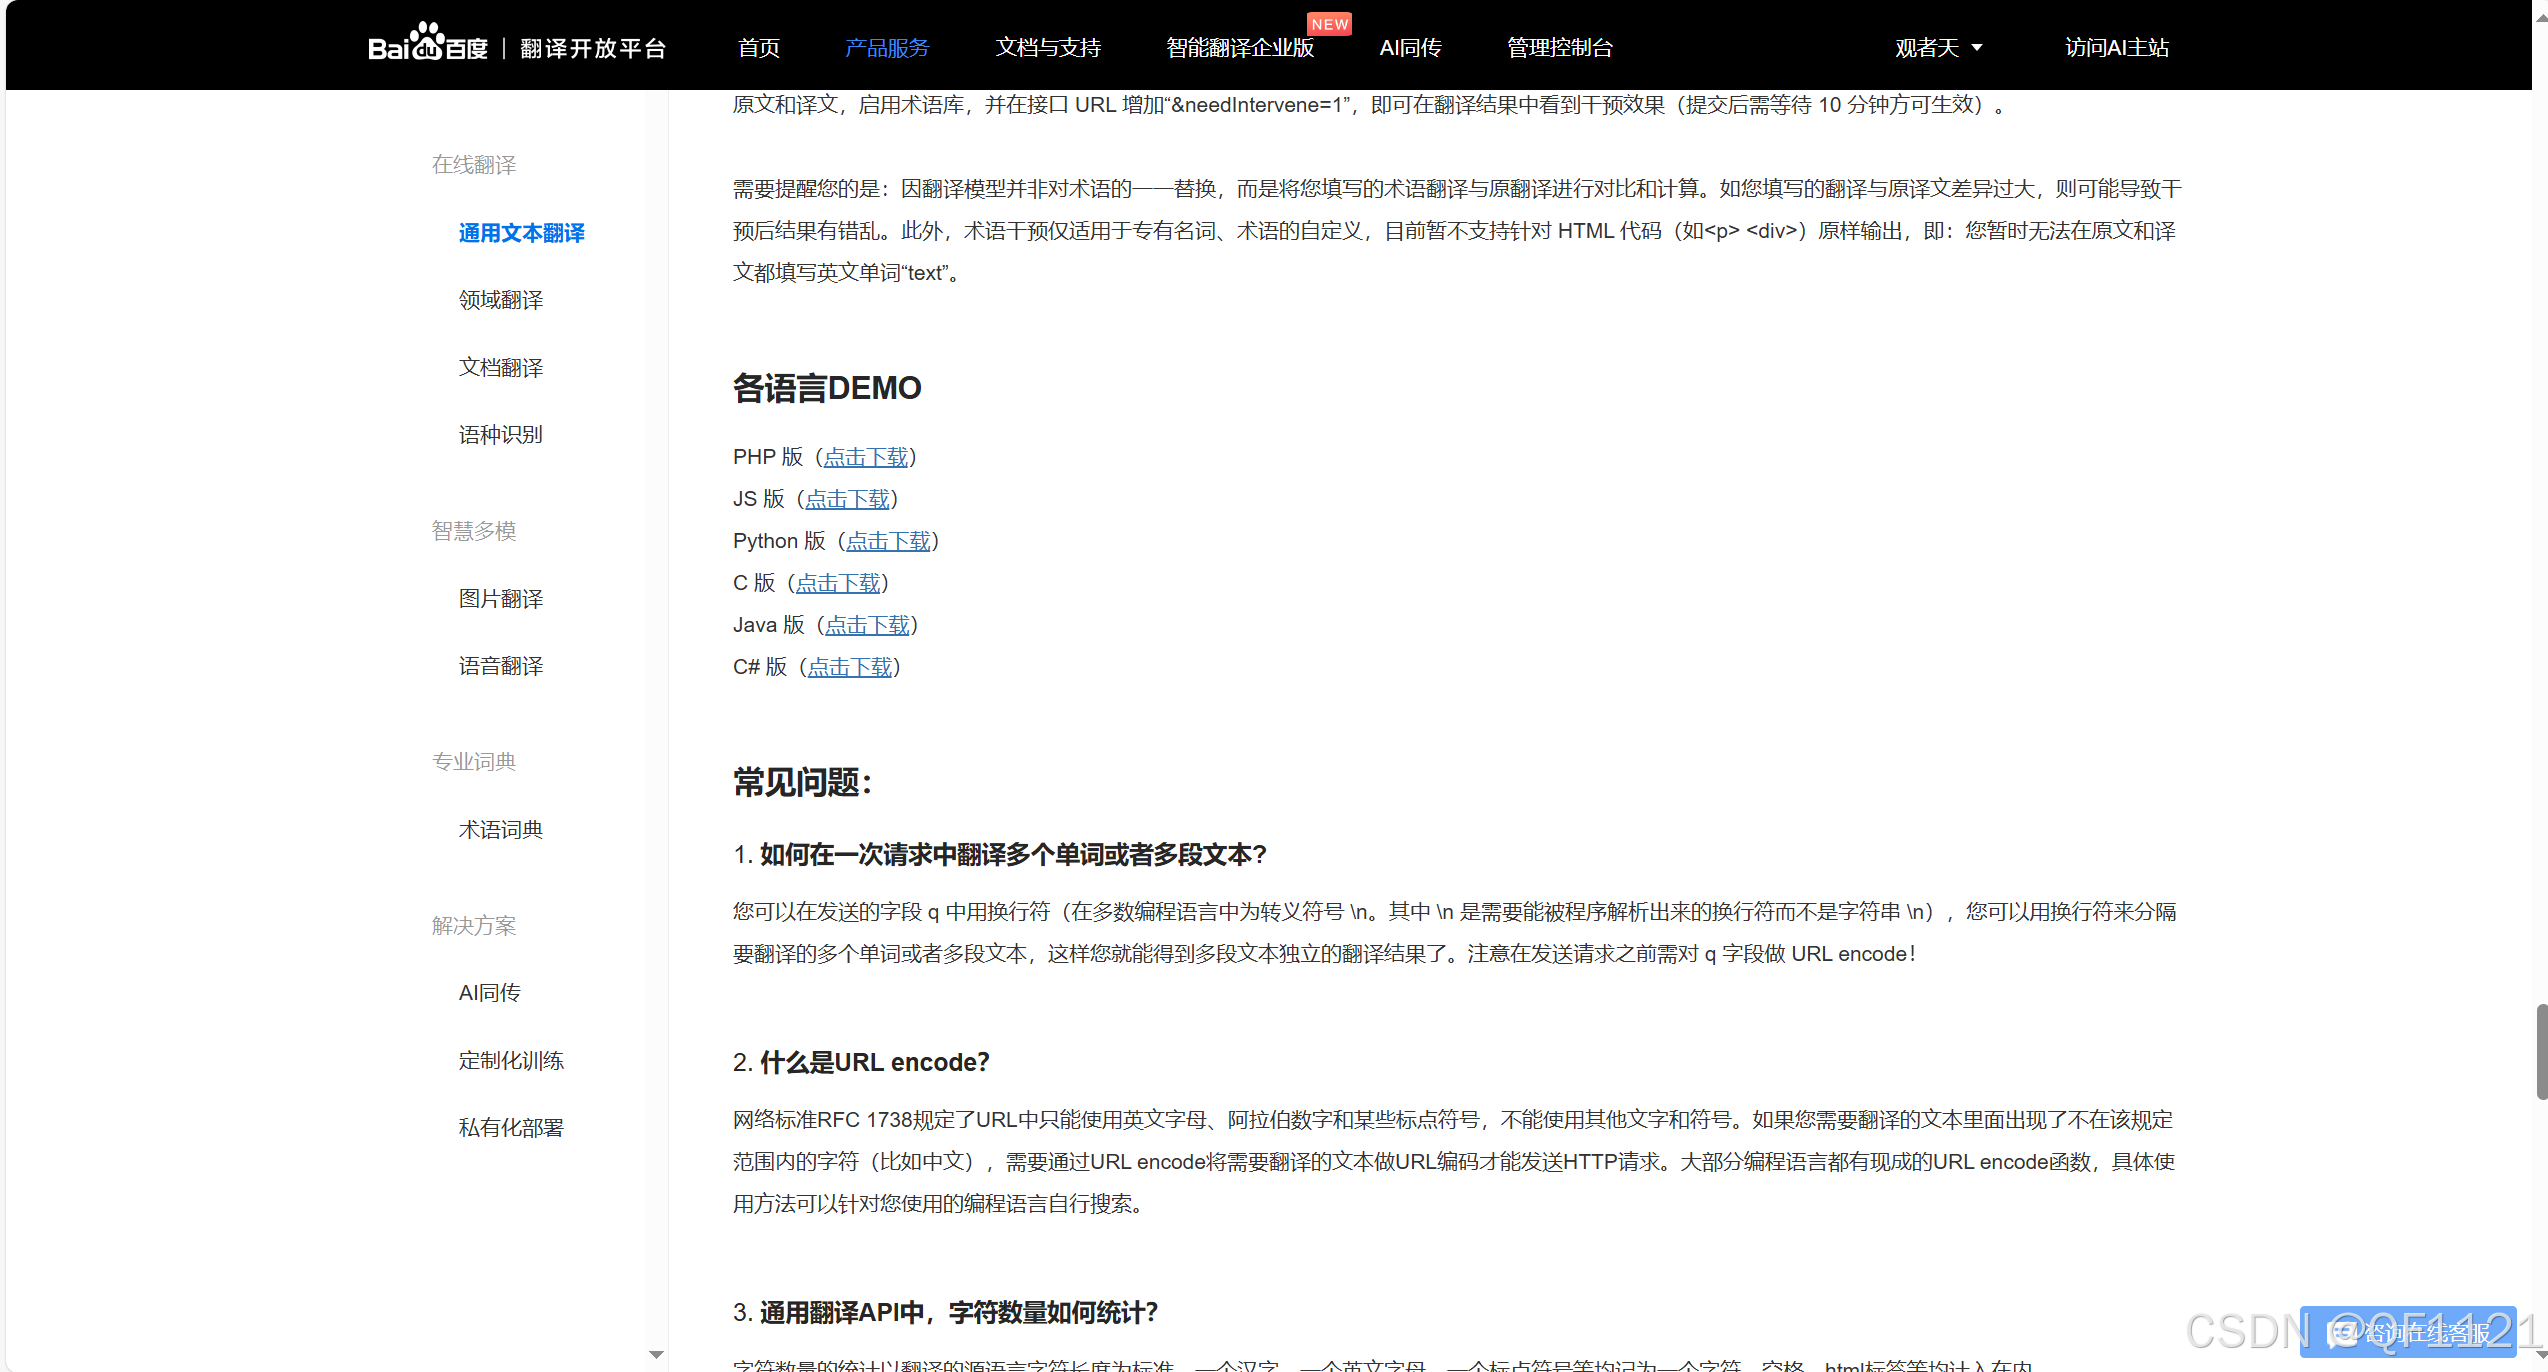Viewport: 2548px width, 1372px height.
Task: Select the 产品服务 menu item
Action: coord(886,48)
